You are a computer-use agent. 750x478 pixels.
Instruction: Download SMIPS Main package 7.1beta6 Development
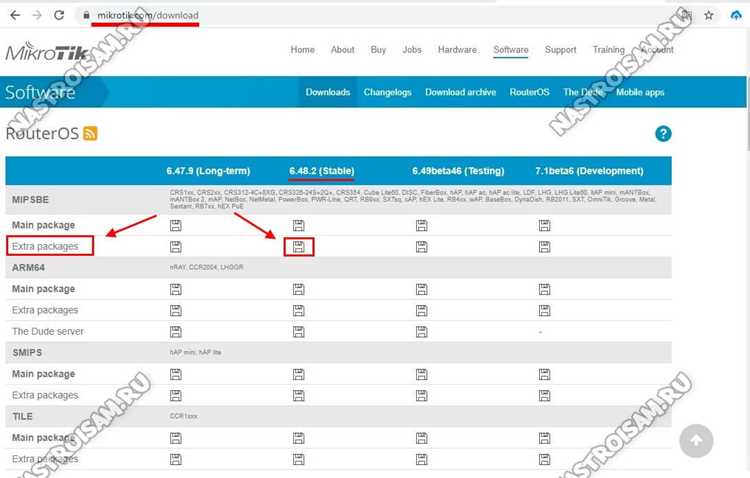point(544,374)
